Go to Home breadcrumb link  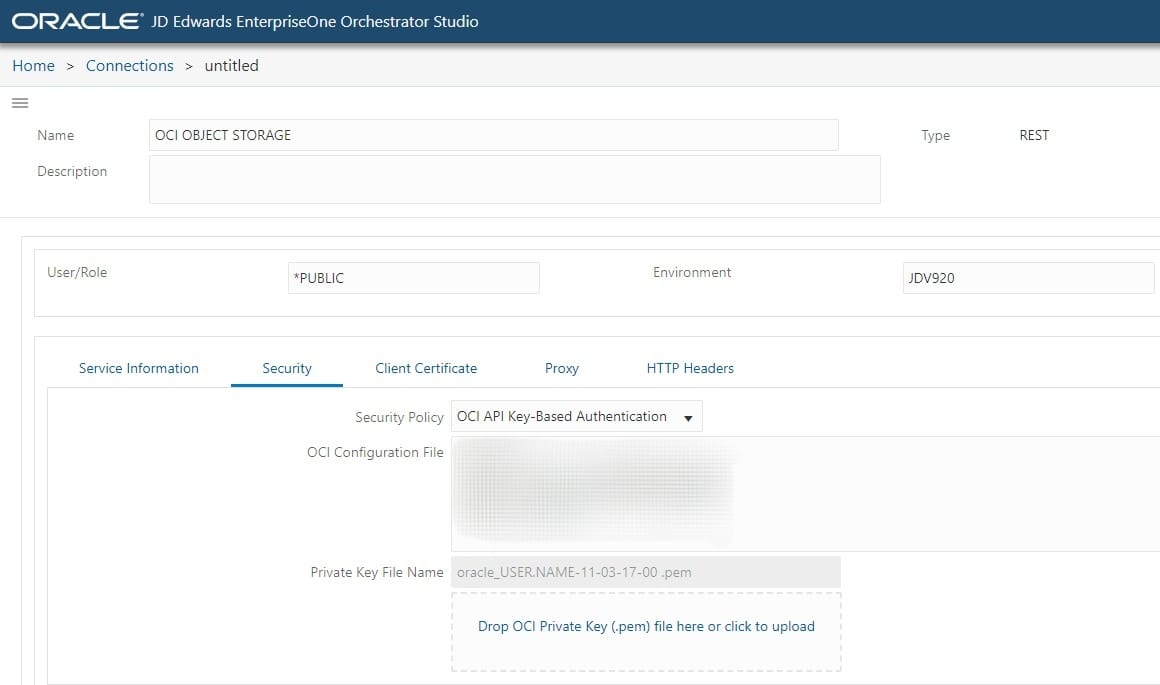pyautogui.click(x=33, y=66)
